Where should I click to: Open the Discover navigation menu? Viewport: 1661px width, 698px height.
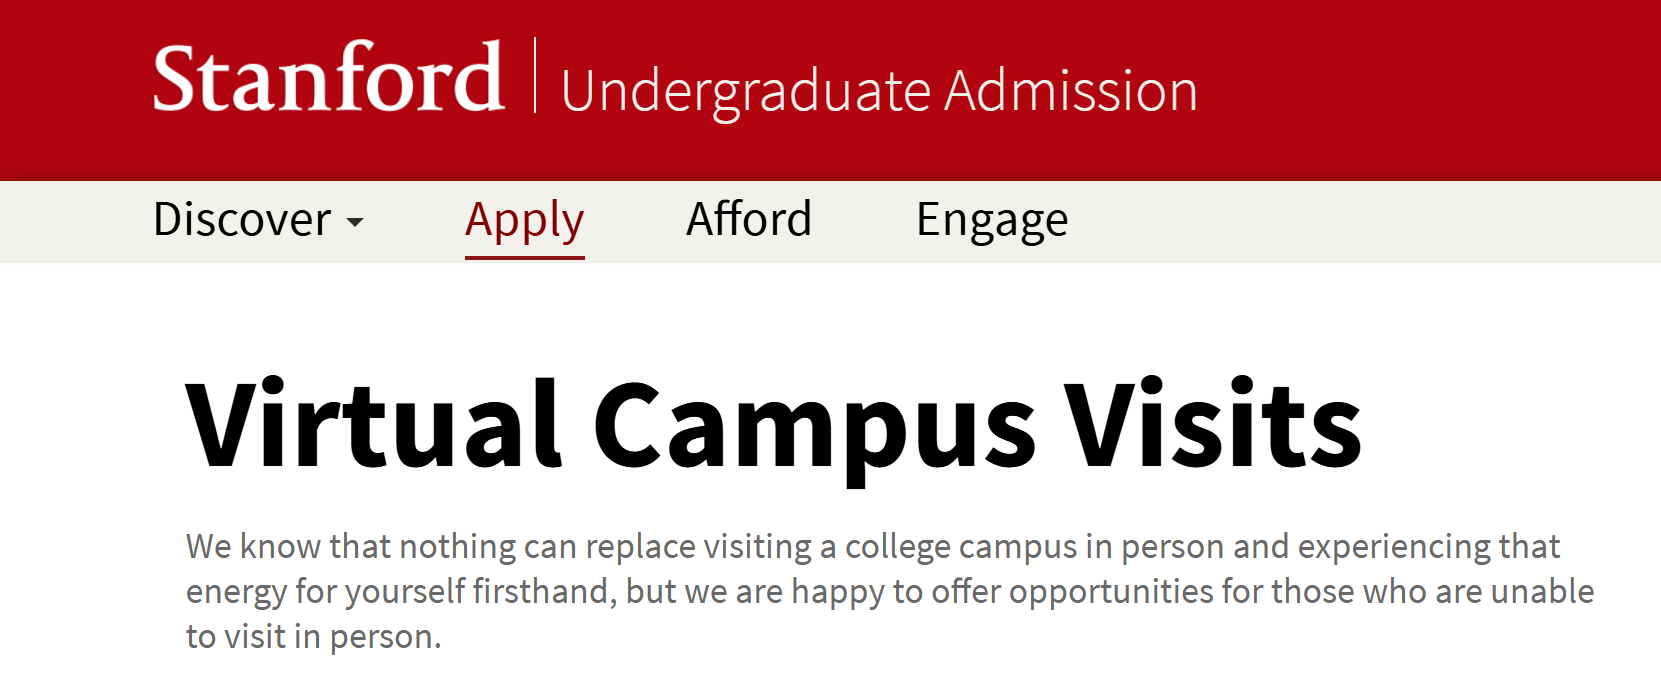[258, 220]
